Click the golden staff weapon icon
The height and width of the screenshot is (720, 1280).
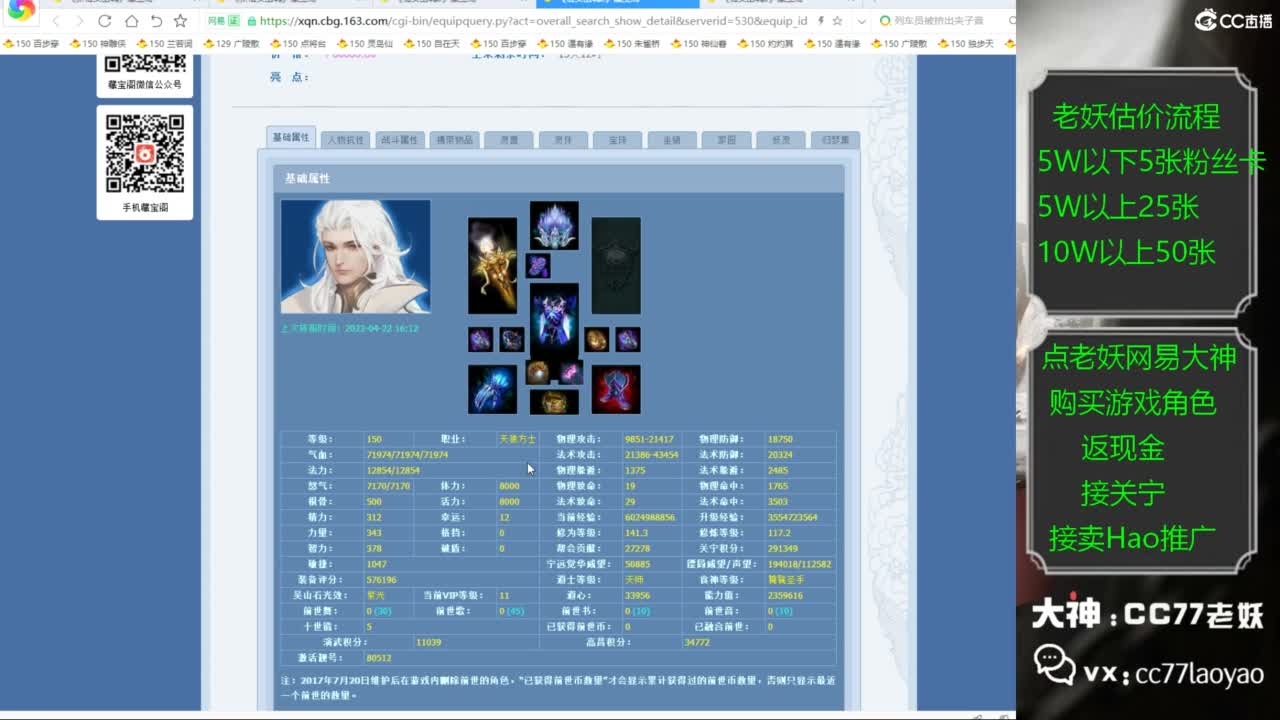[492, 266]
